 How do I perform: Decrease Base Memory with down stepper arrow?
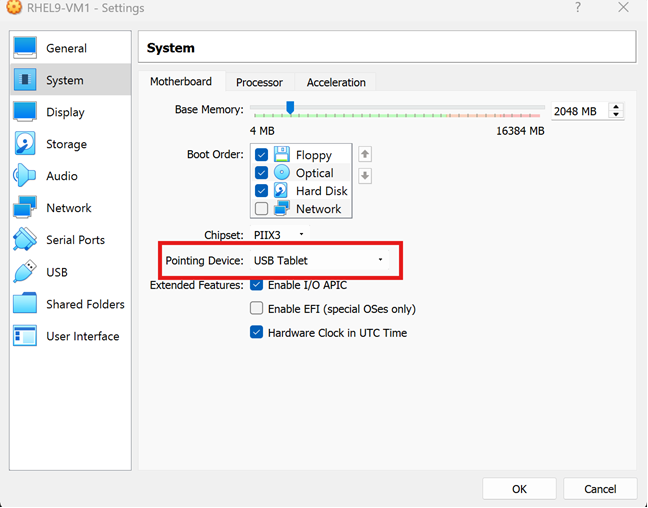pos(616,114)
